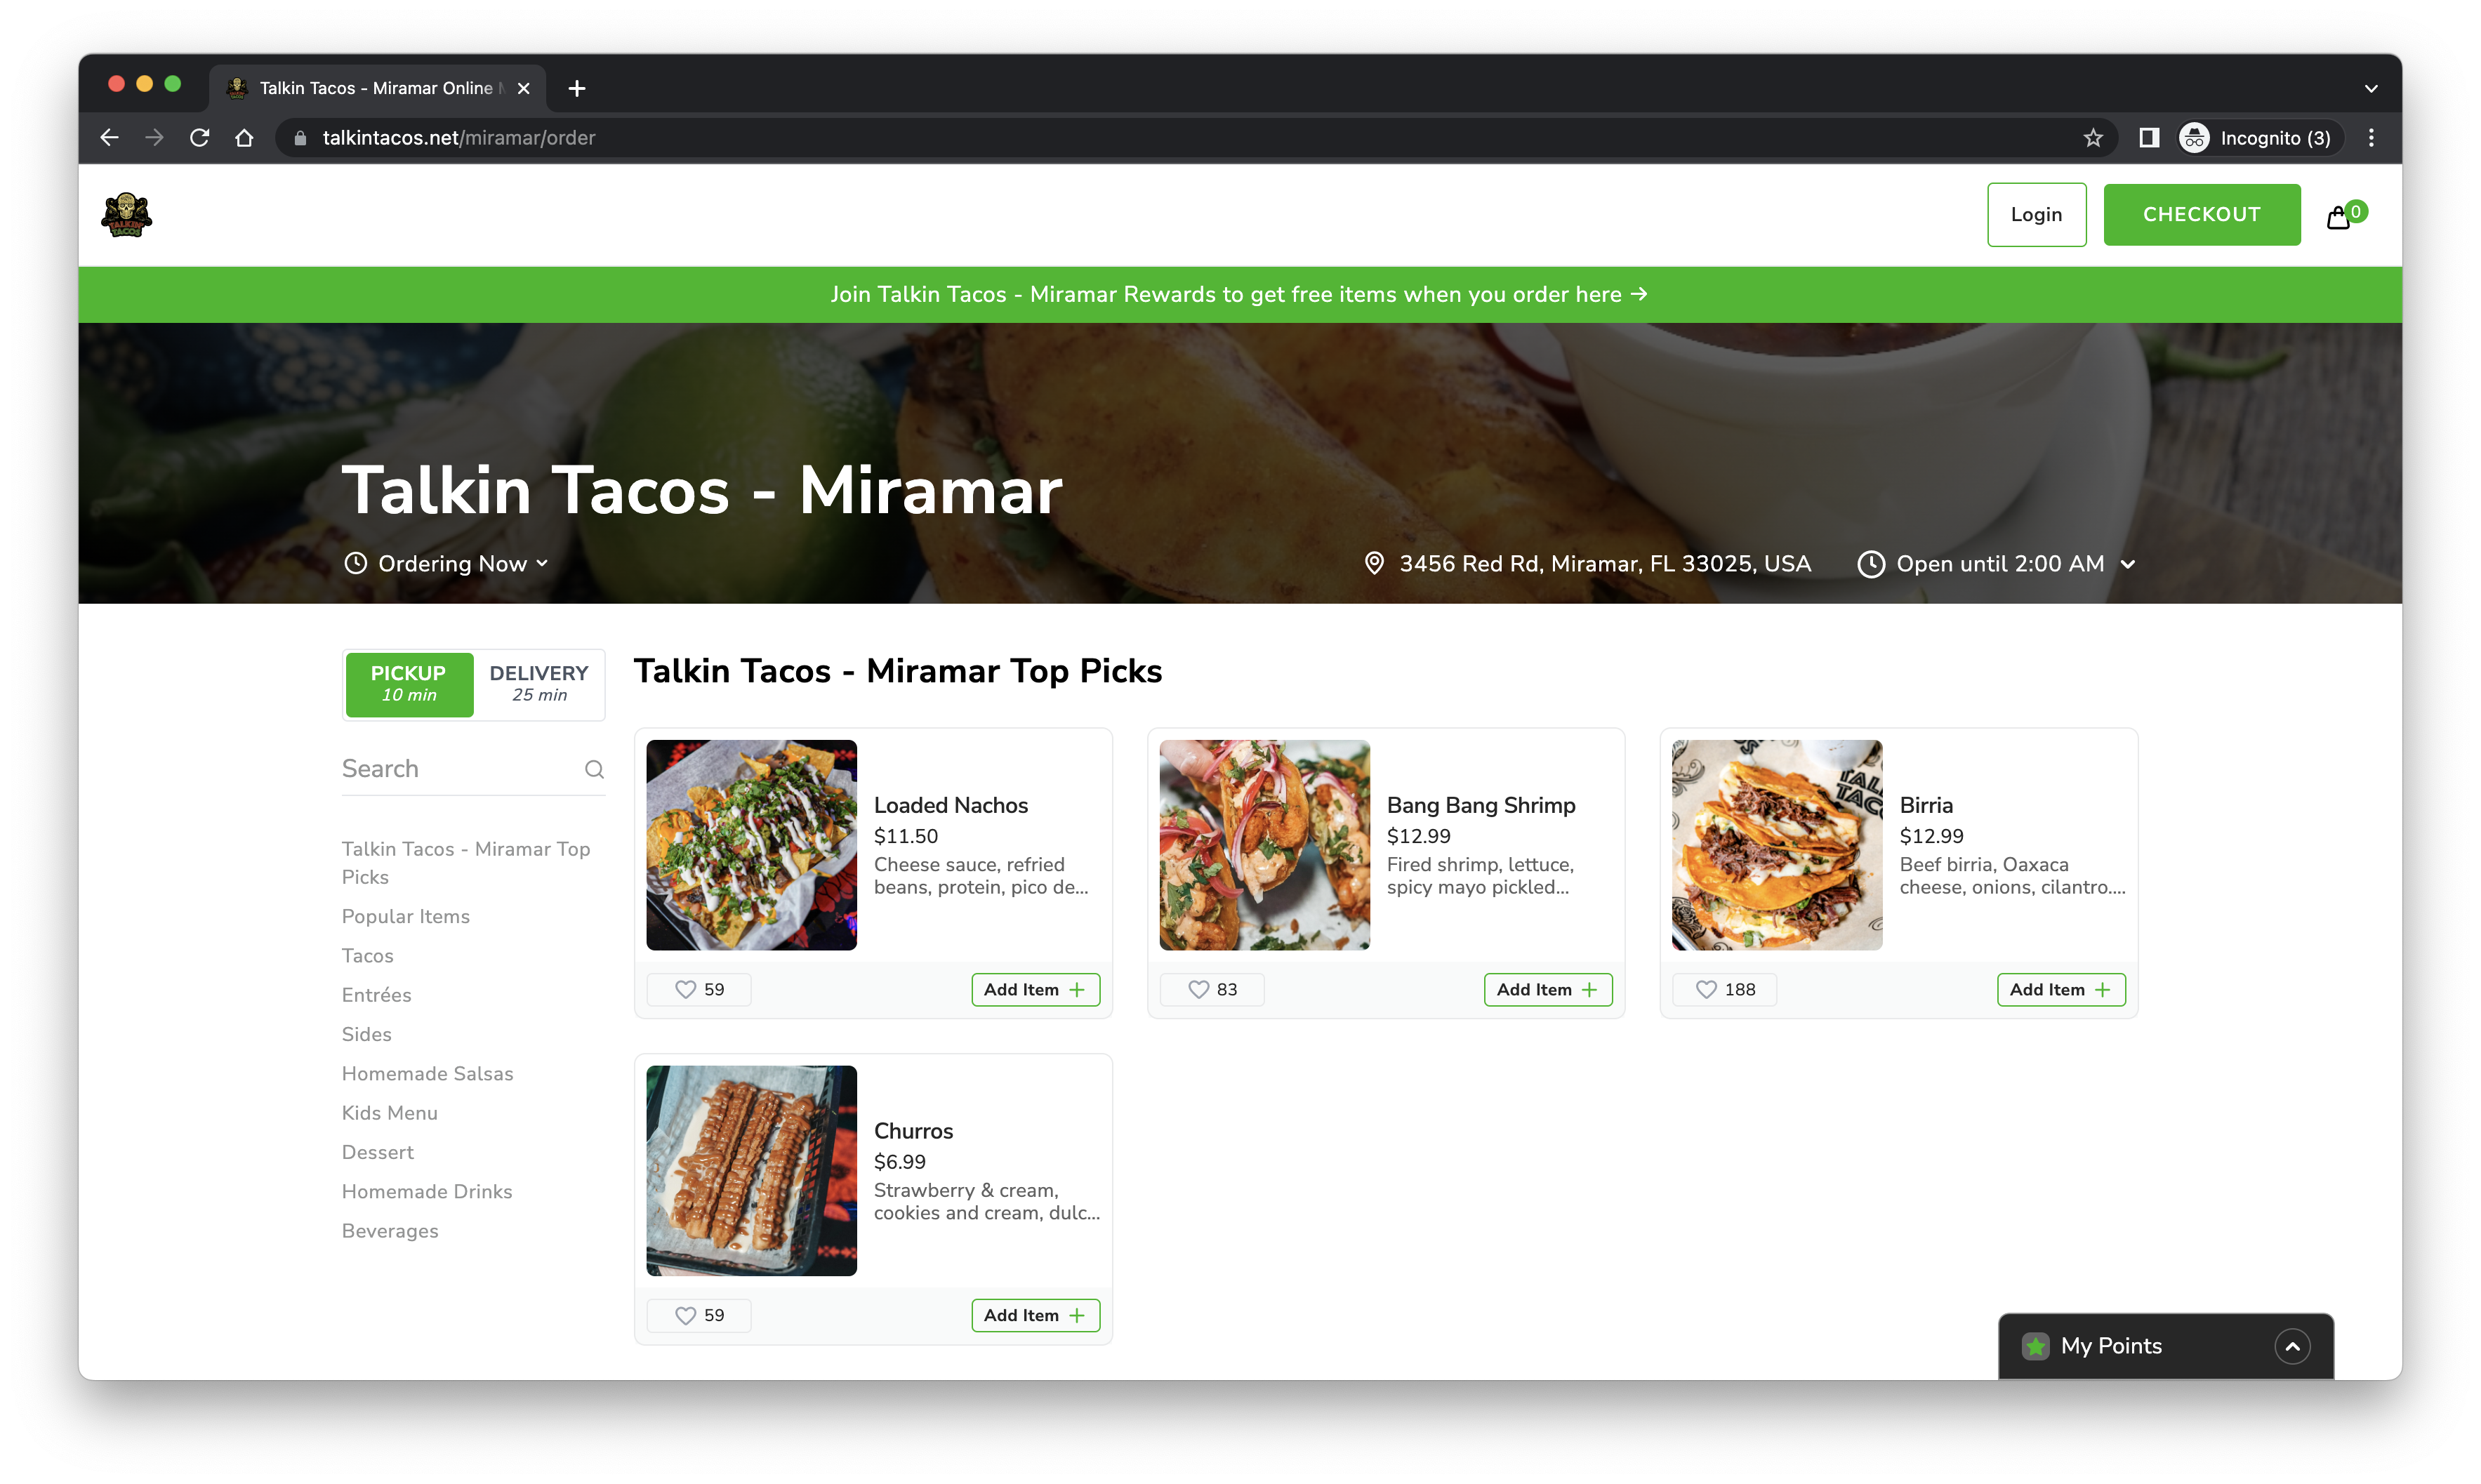The width and height of the screenshot is (2481, 1484).
Task: Add Birria to order
Action: coord(2061,989)
